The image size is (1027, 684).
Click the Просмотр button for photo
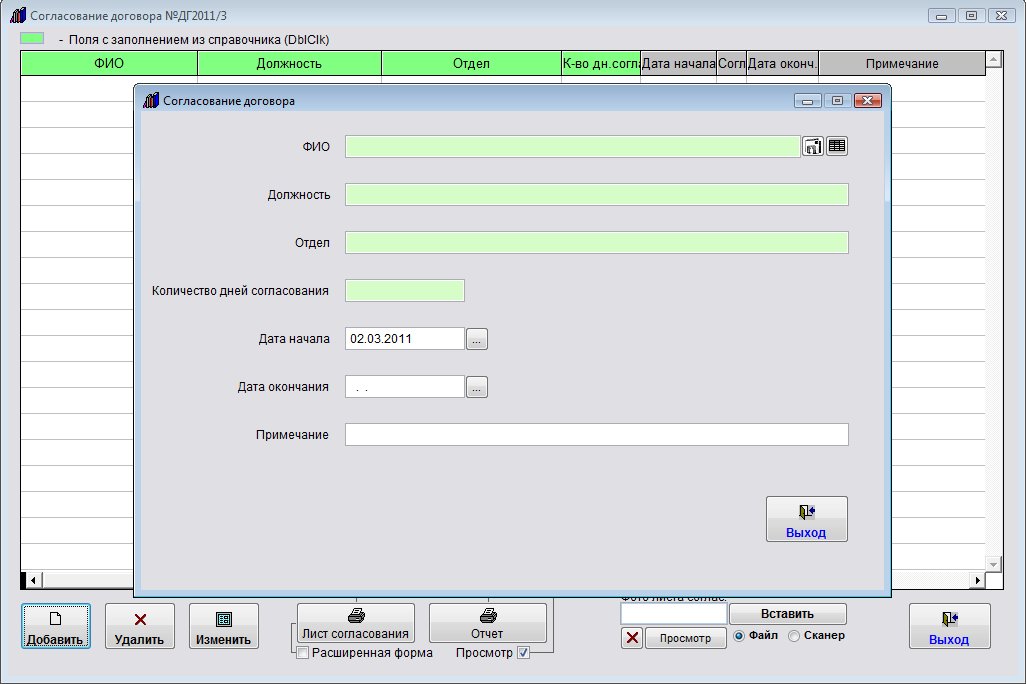point(685,637)
